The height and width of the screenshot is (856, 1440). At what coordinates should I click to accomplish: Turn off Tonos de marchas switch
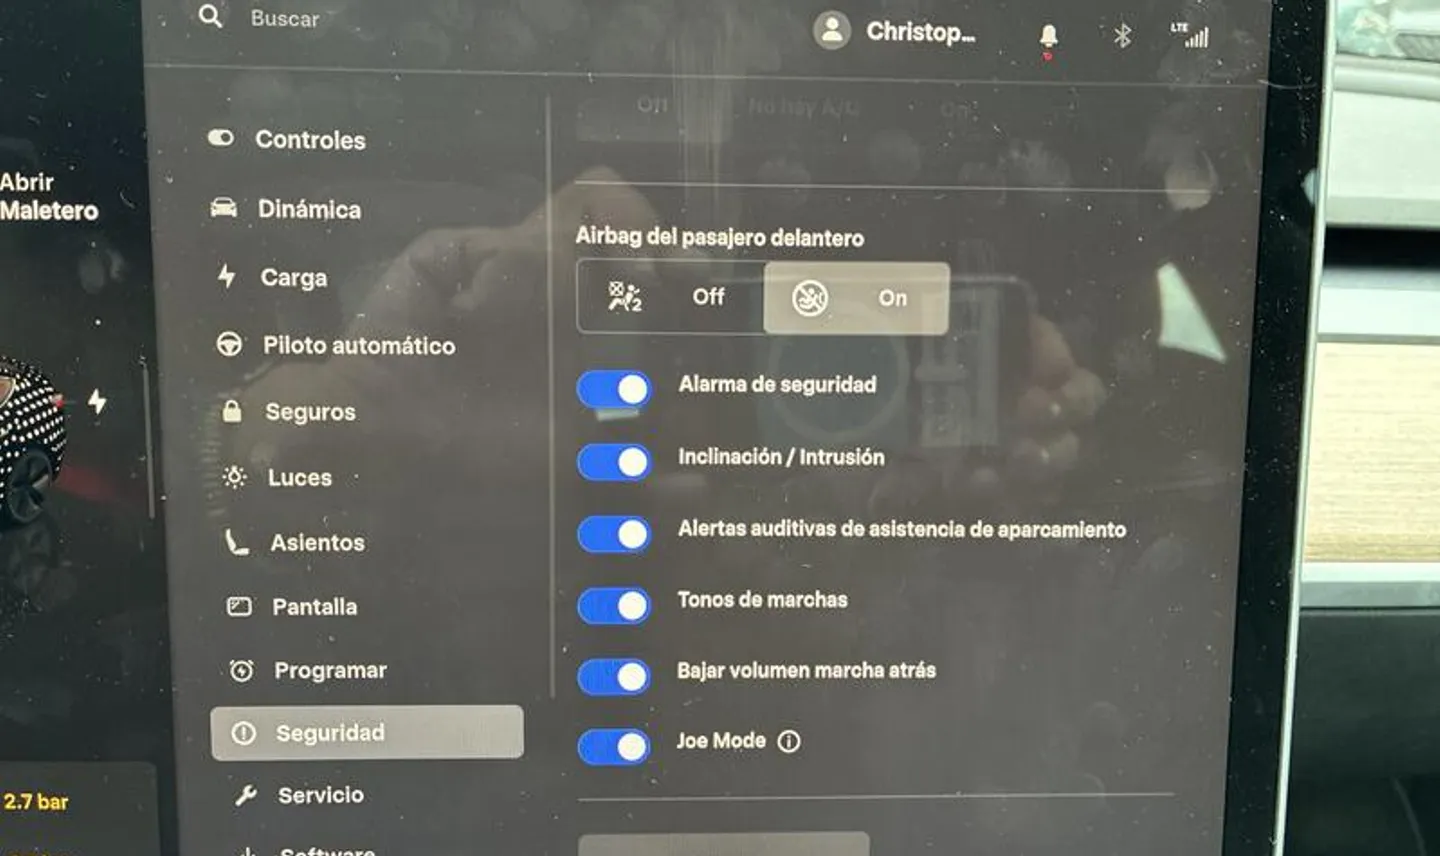click(x=614, y=605)
